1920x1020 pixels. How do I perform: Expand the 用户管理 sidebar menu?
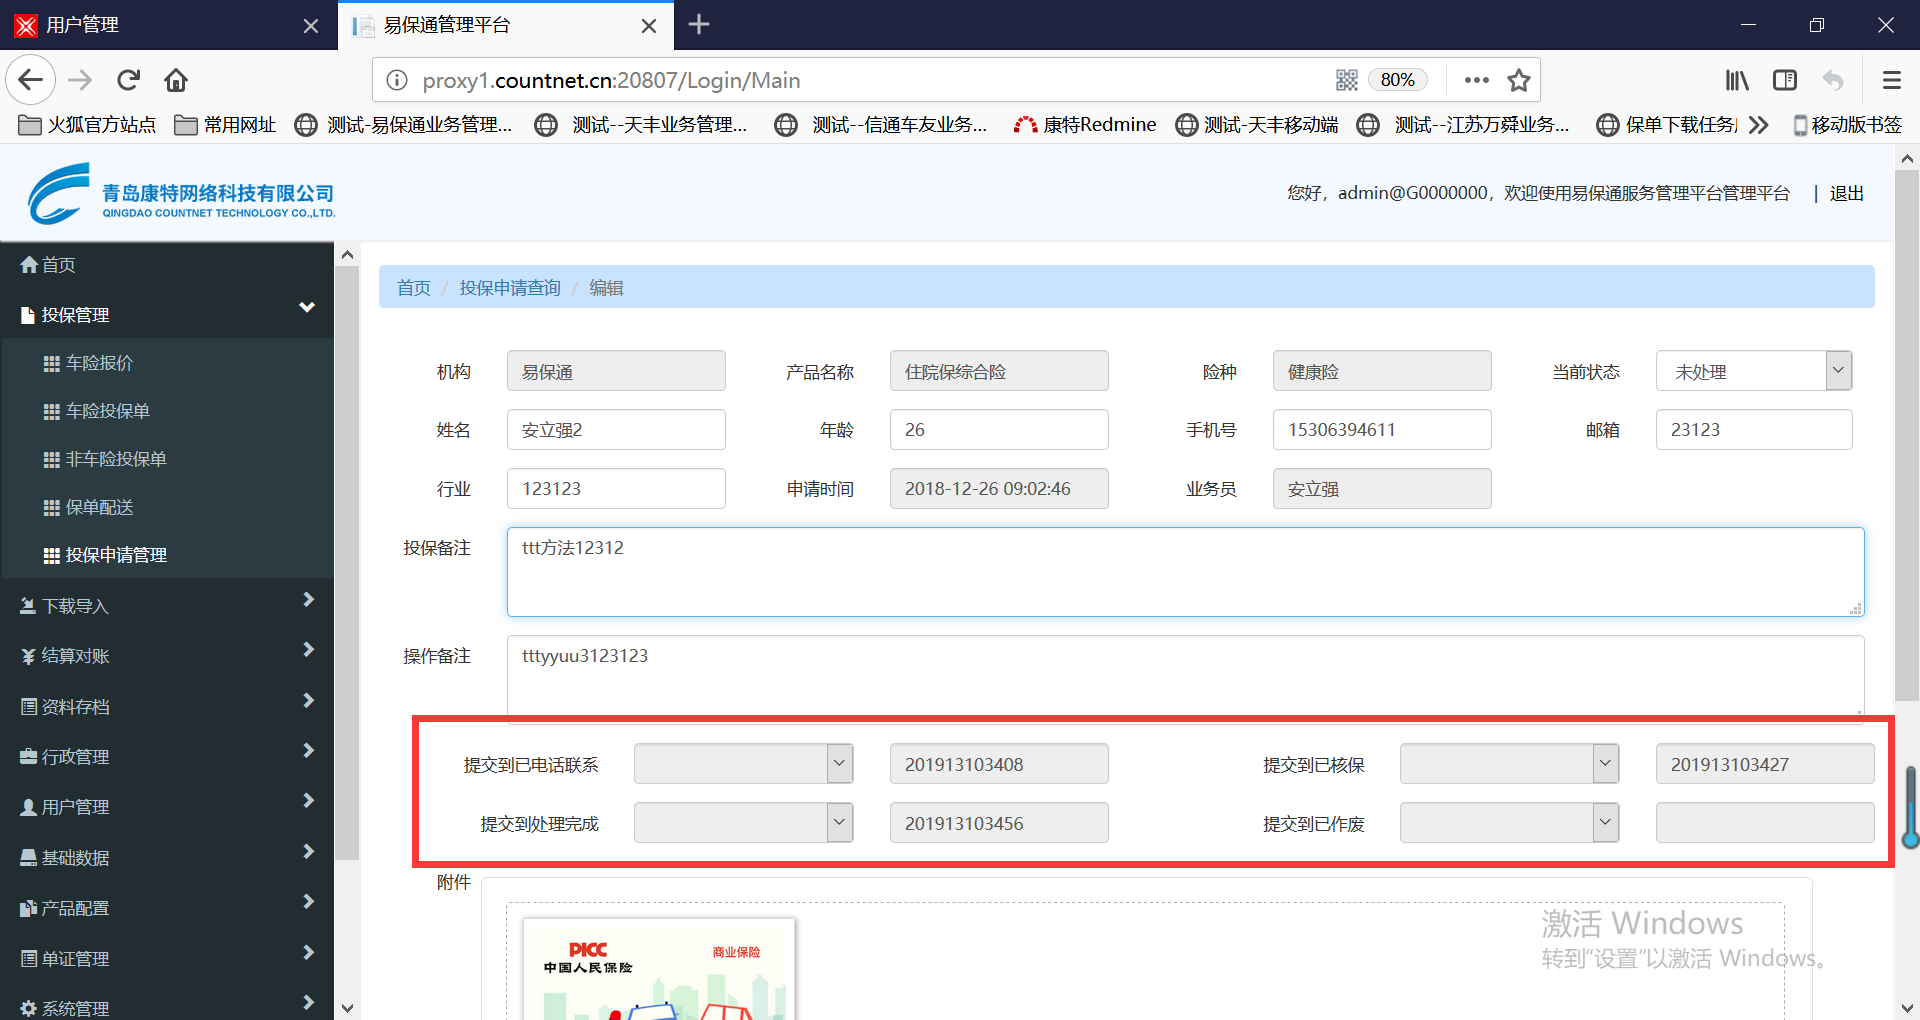click(167, 806)
